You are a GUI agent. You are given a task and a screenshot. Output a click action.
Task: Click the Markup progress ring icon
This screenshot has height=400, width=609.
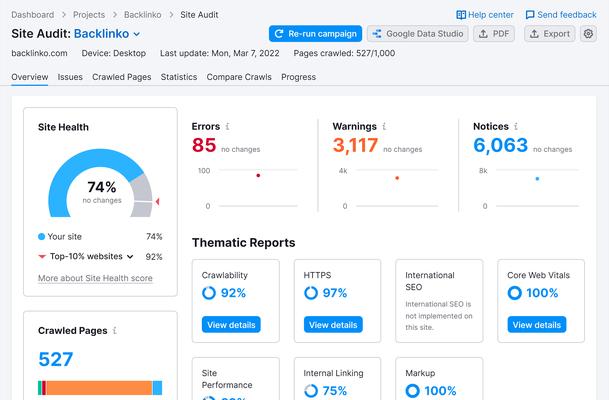(x=412, y=391)
